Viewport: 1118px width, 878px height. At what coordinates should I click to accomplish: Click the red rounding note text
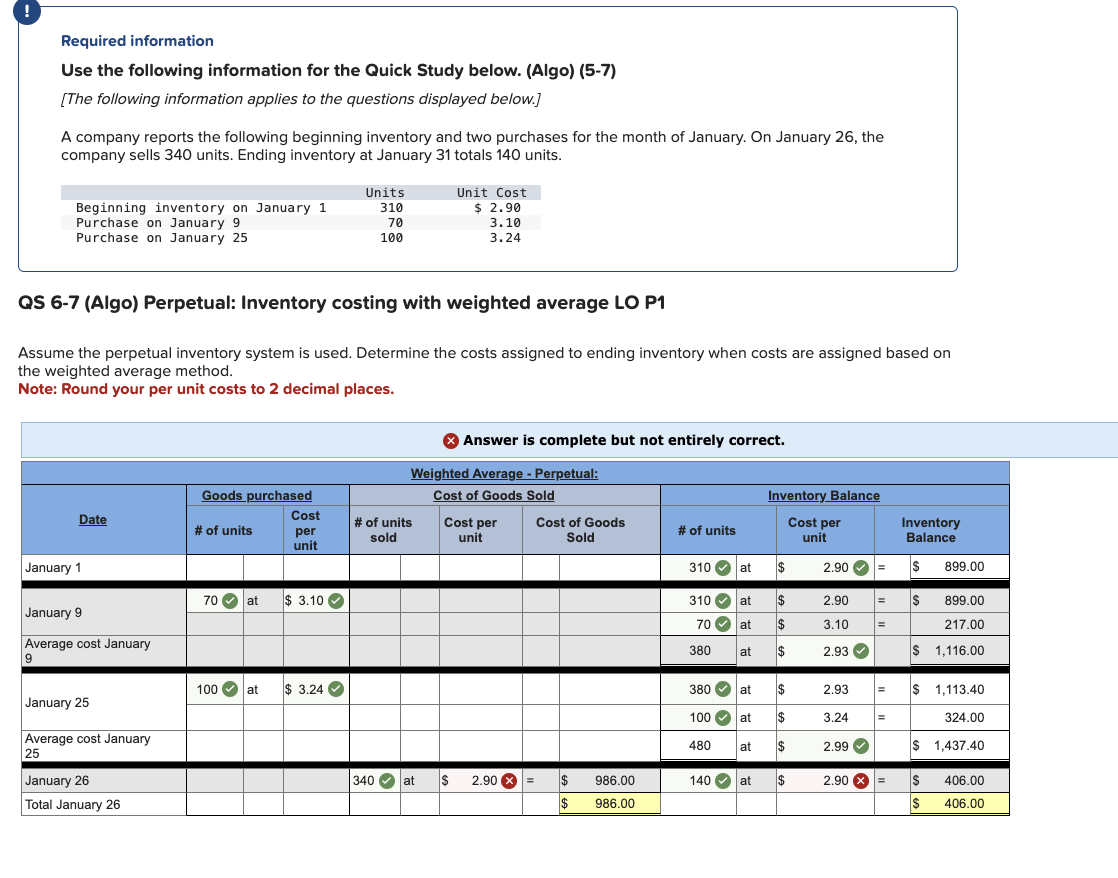(x=206, y=389)
